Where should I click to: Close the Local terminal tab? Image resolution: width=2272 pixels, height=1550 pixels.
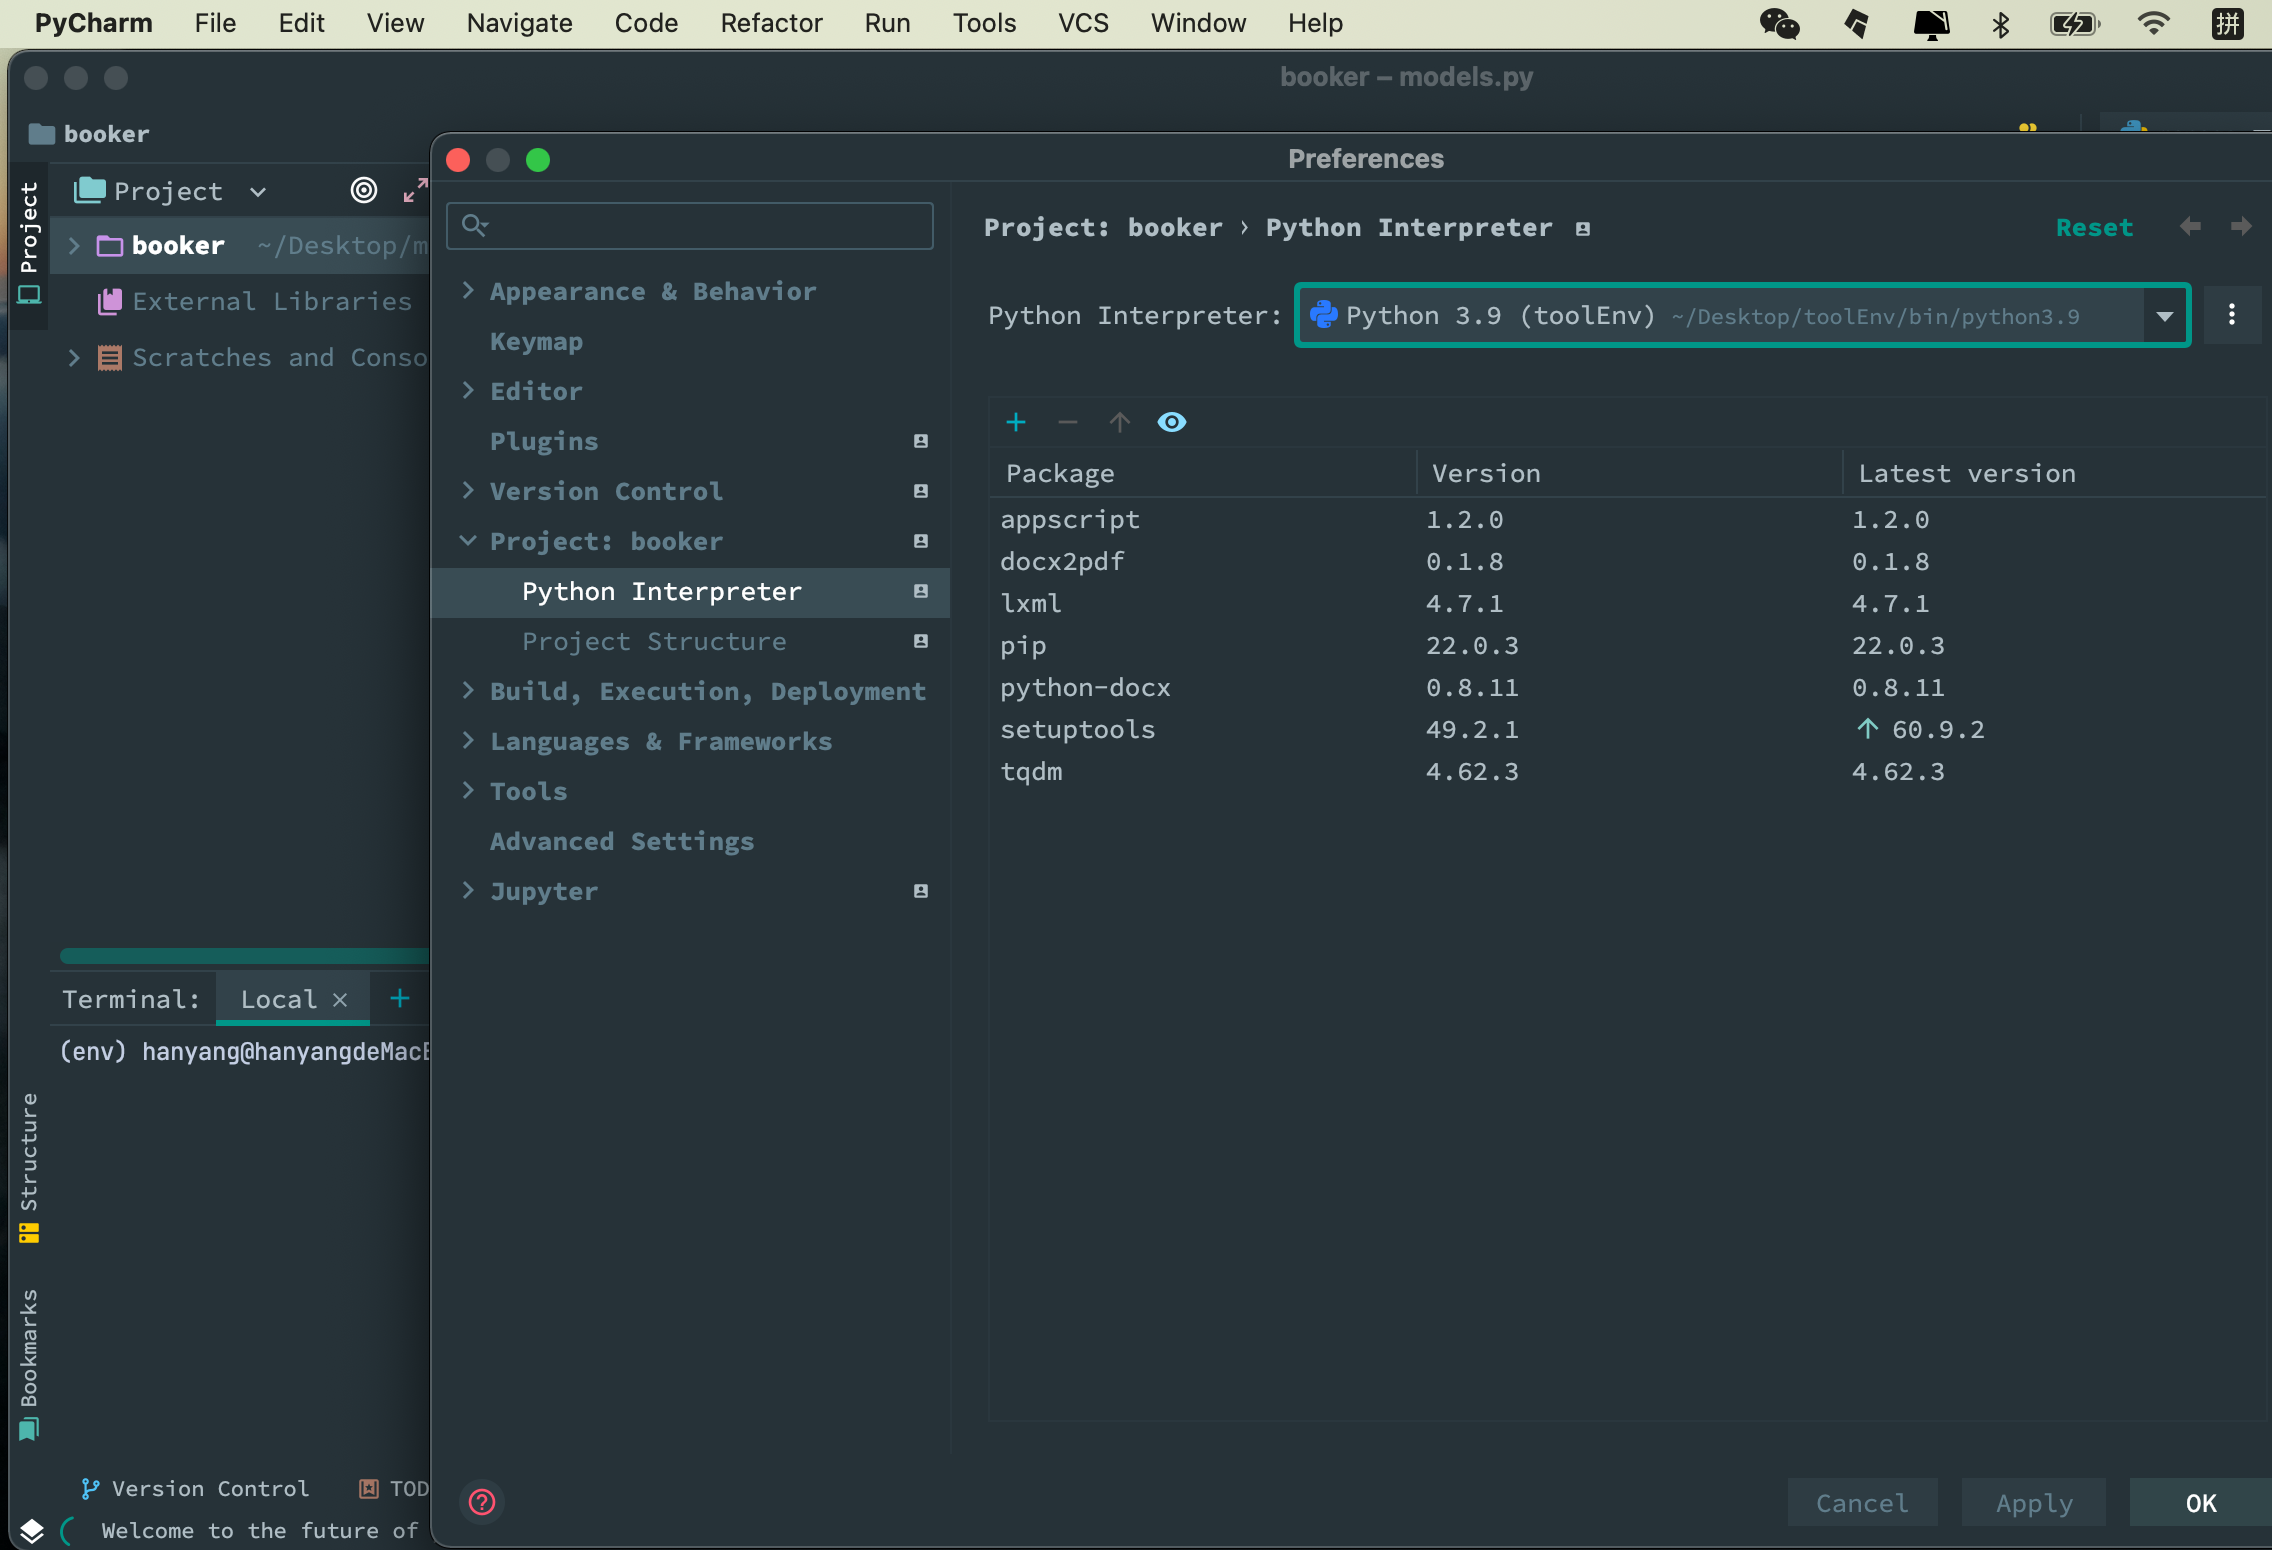pyautogui.click(x=340, y=999)
